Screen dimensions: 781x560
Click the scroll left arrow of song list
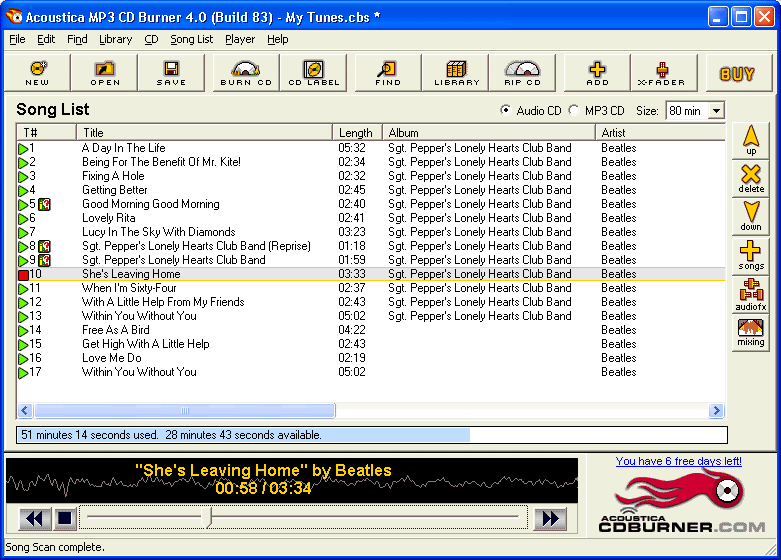coord(25,411)
